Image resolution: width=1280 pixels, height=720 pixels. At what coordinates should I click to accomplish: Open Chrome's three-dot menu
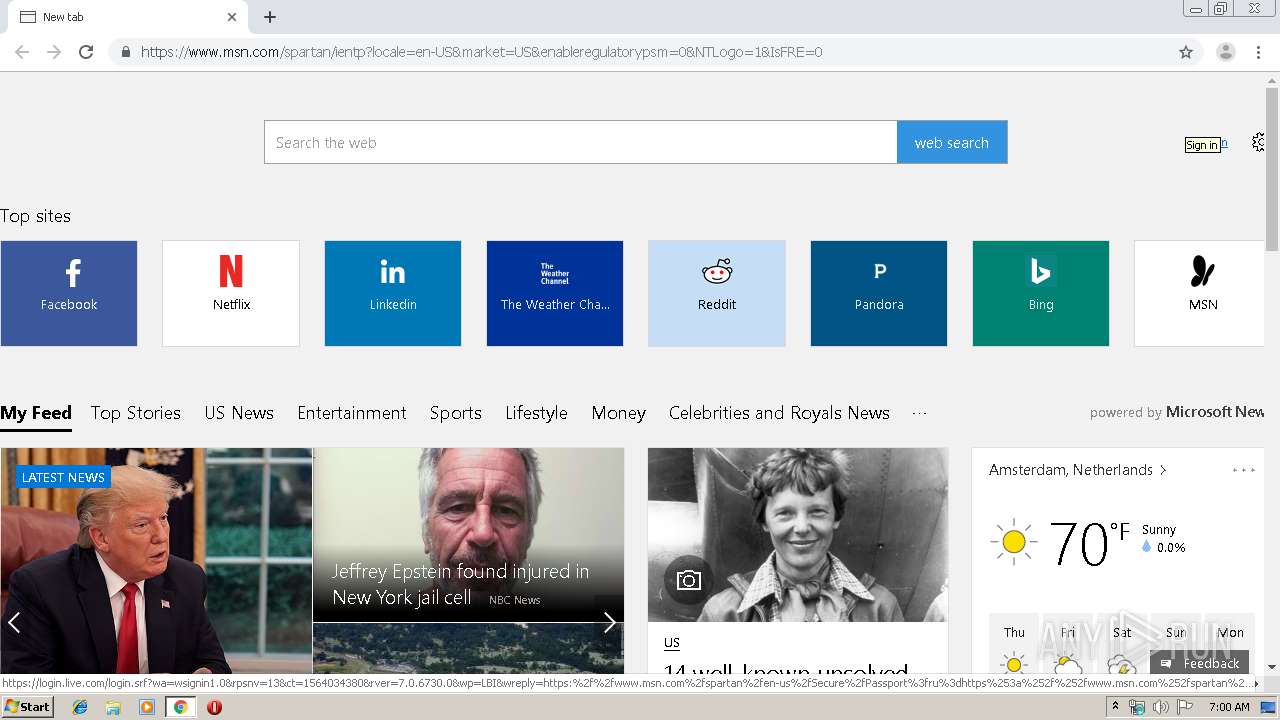[1259, 52]
